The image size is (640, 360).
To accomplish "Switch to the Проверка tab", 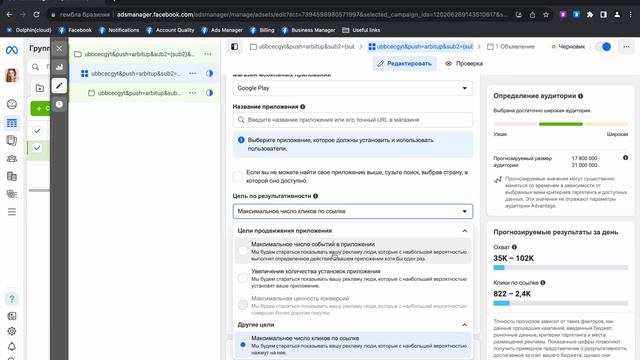I will pyautogui.click(x=464, y=64).
